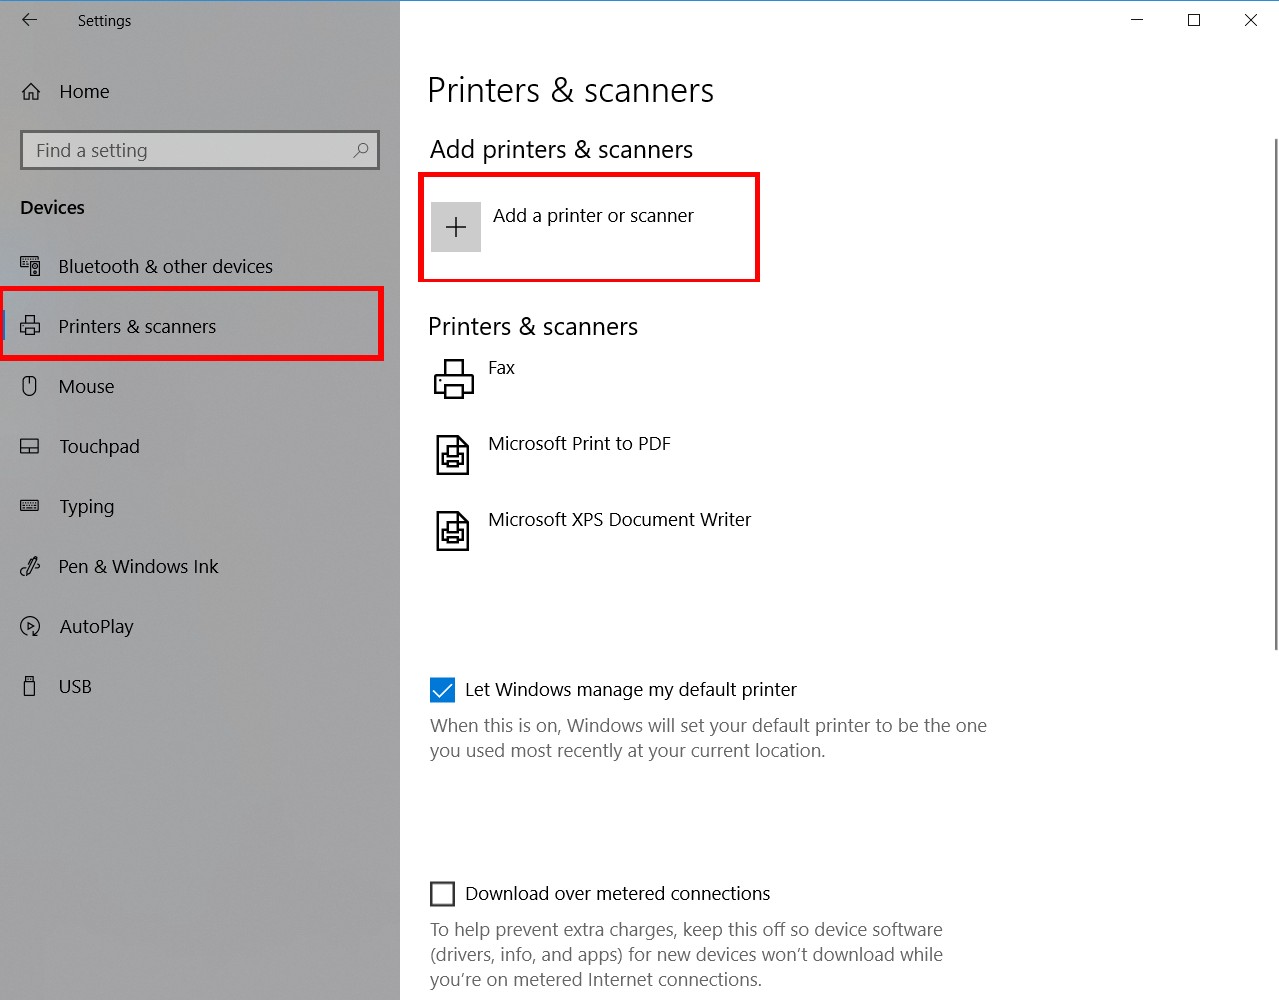Screen dimensions: 1279x1000
Task: Click the magnifier icon in search box
Action: [361, 150]
